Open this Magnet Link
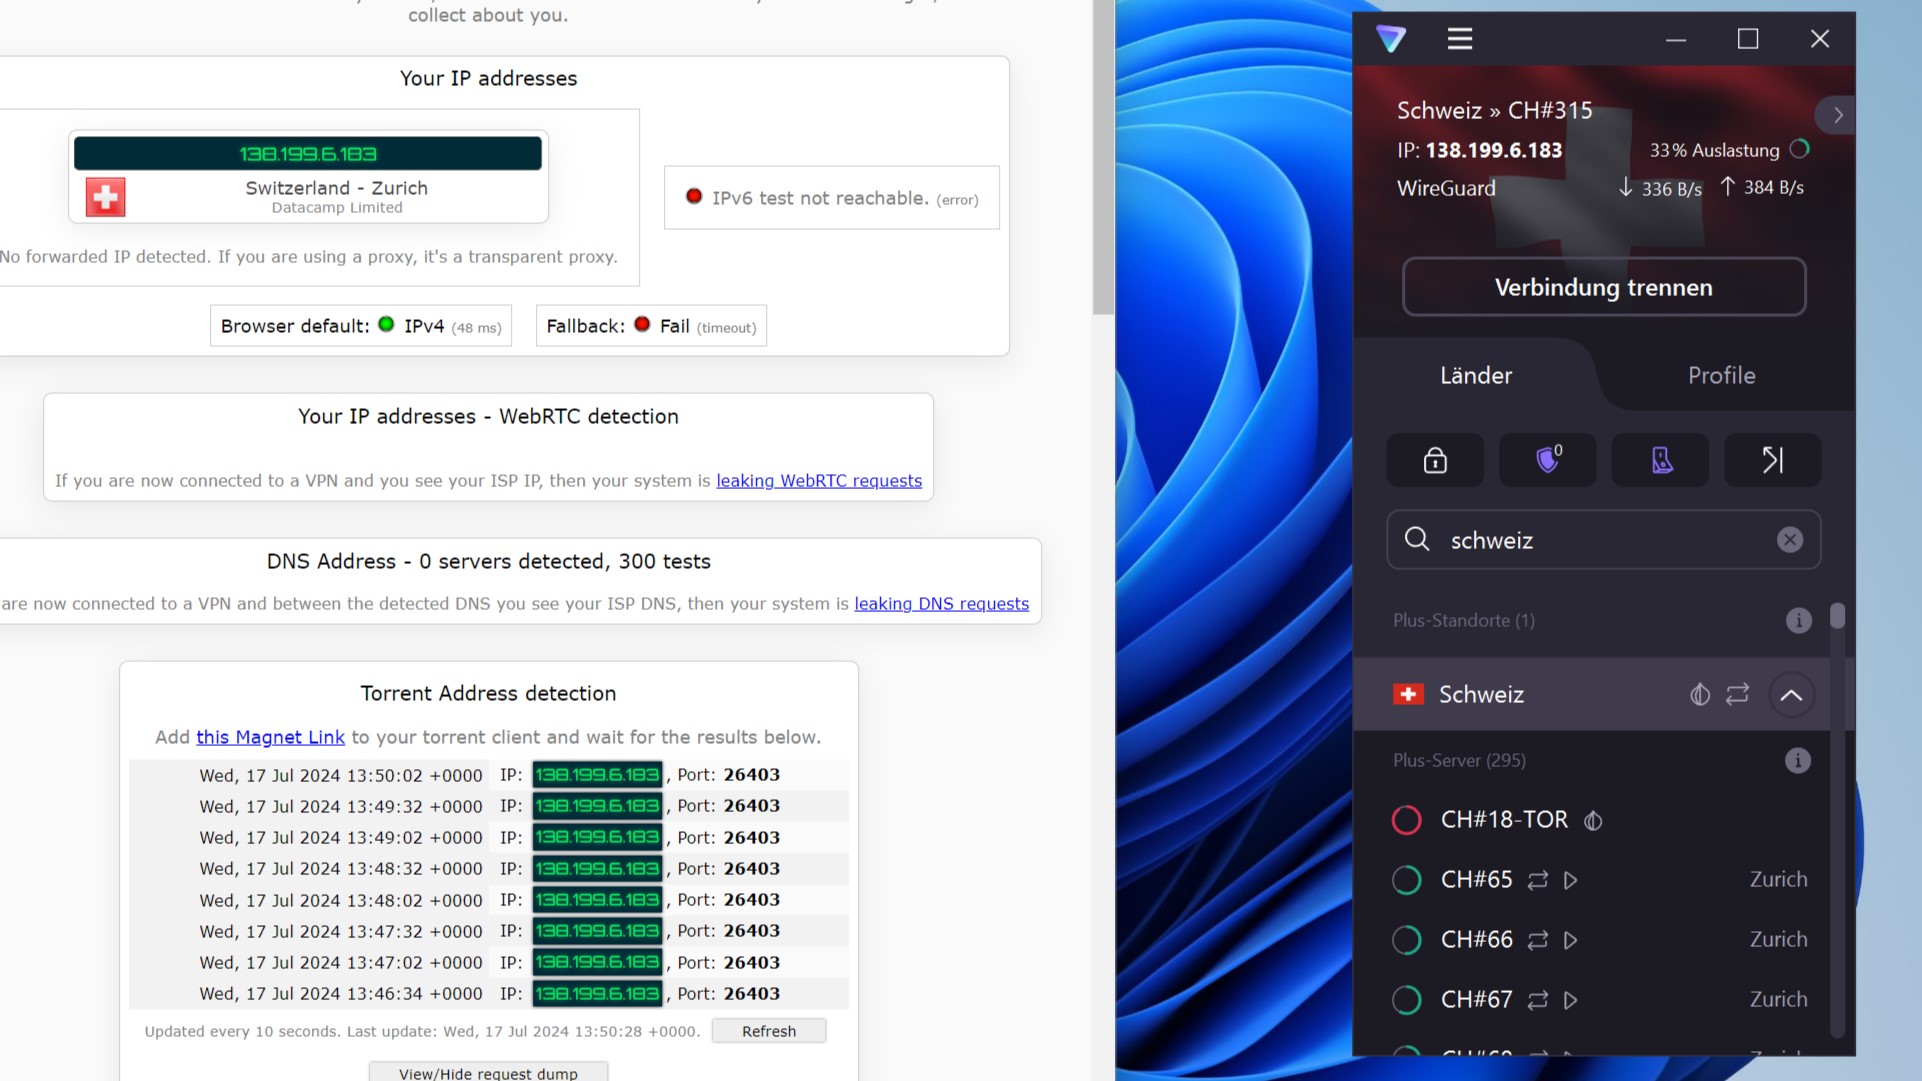The width and height of the screenshot is (1922, 1081). coord(270,737)
